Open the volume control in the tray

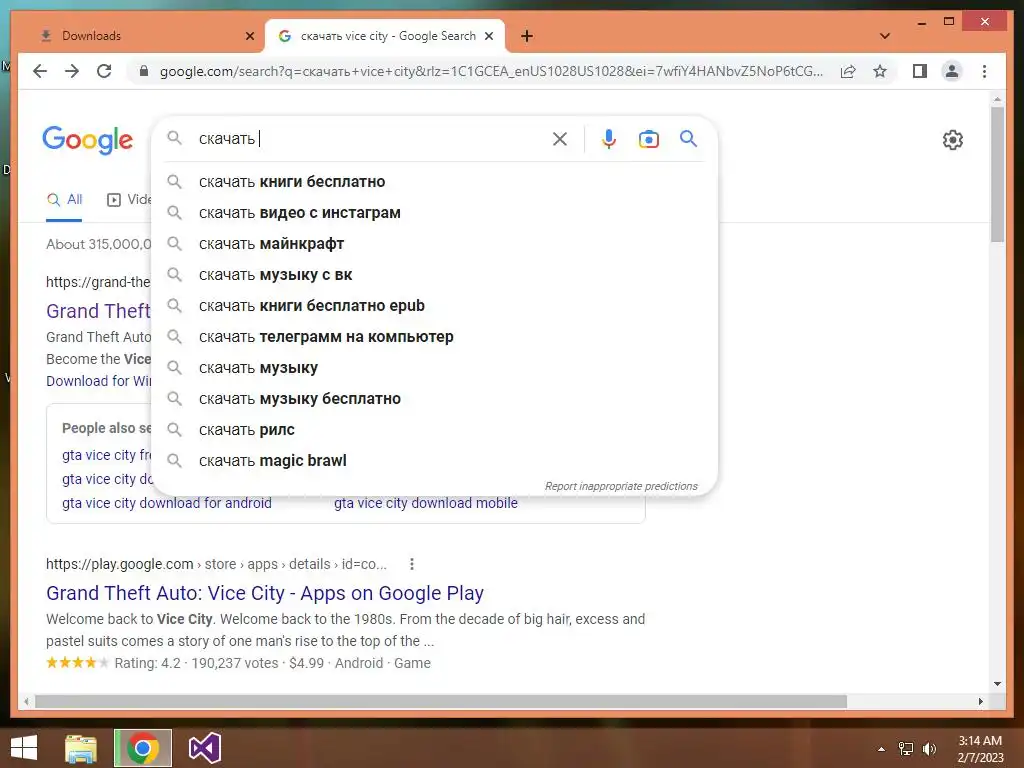pos(929,748)
